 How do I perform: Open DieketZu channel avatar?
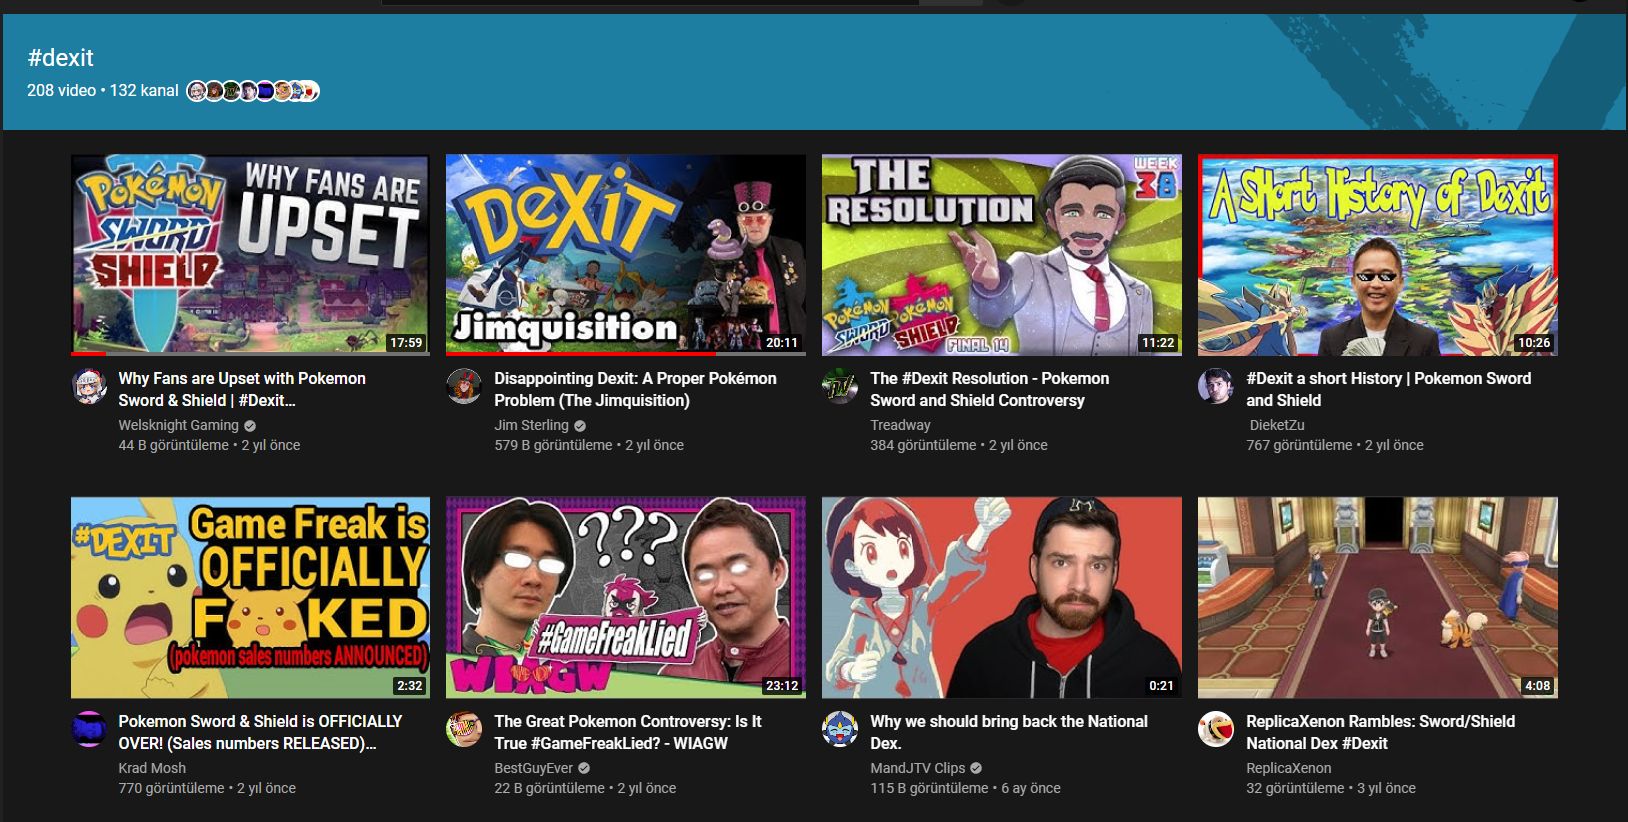tap(1216, 386)
